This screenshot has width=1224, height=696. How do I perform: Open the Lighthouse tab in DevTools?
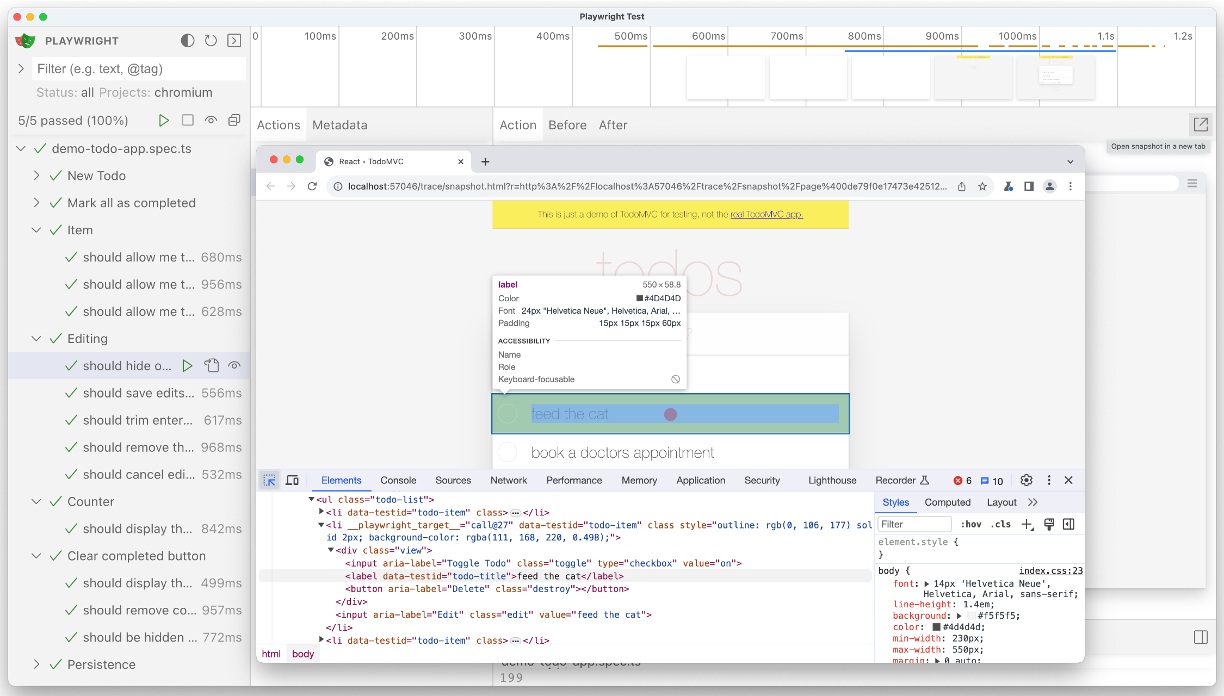click(x=832, y=480)
